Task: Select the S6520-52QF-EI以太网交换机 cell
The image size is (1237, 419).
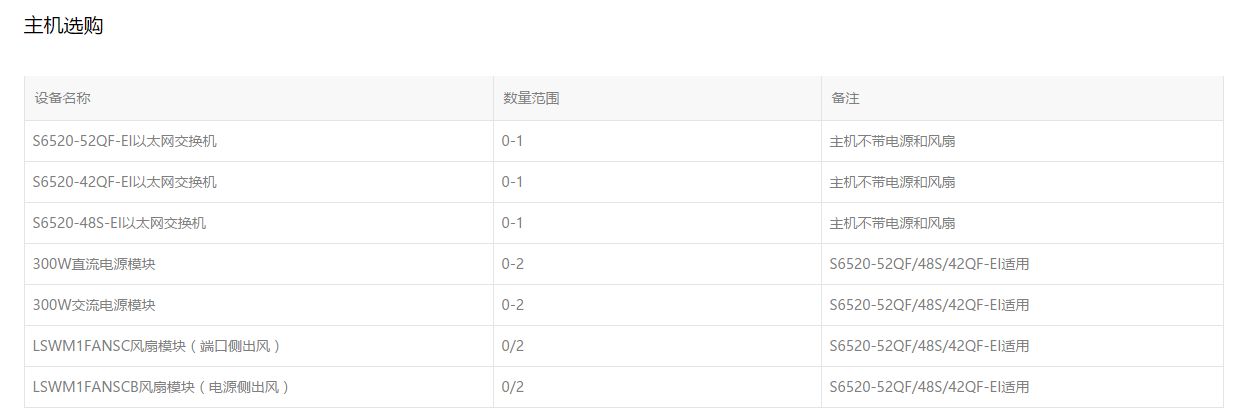Action: [x=125, y=141]
